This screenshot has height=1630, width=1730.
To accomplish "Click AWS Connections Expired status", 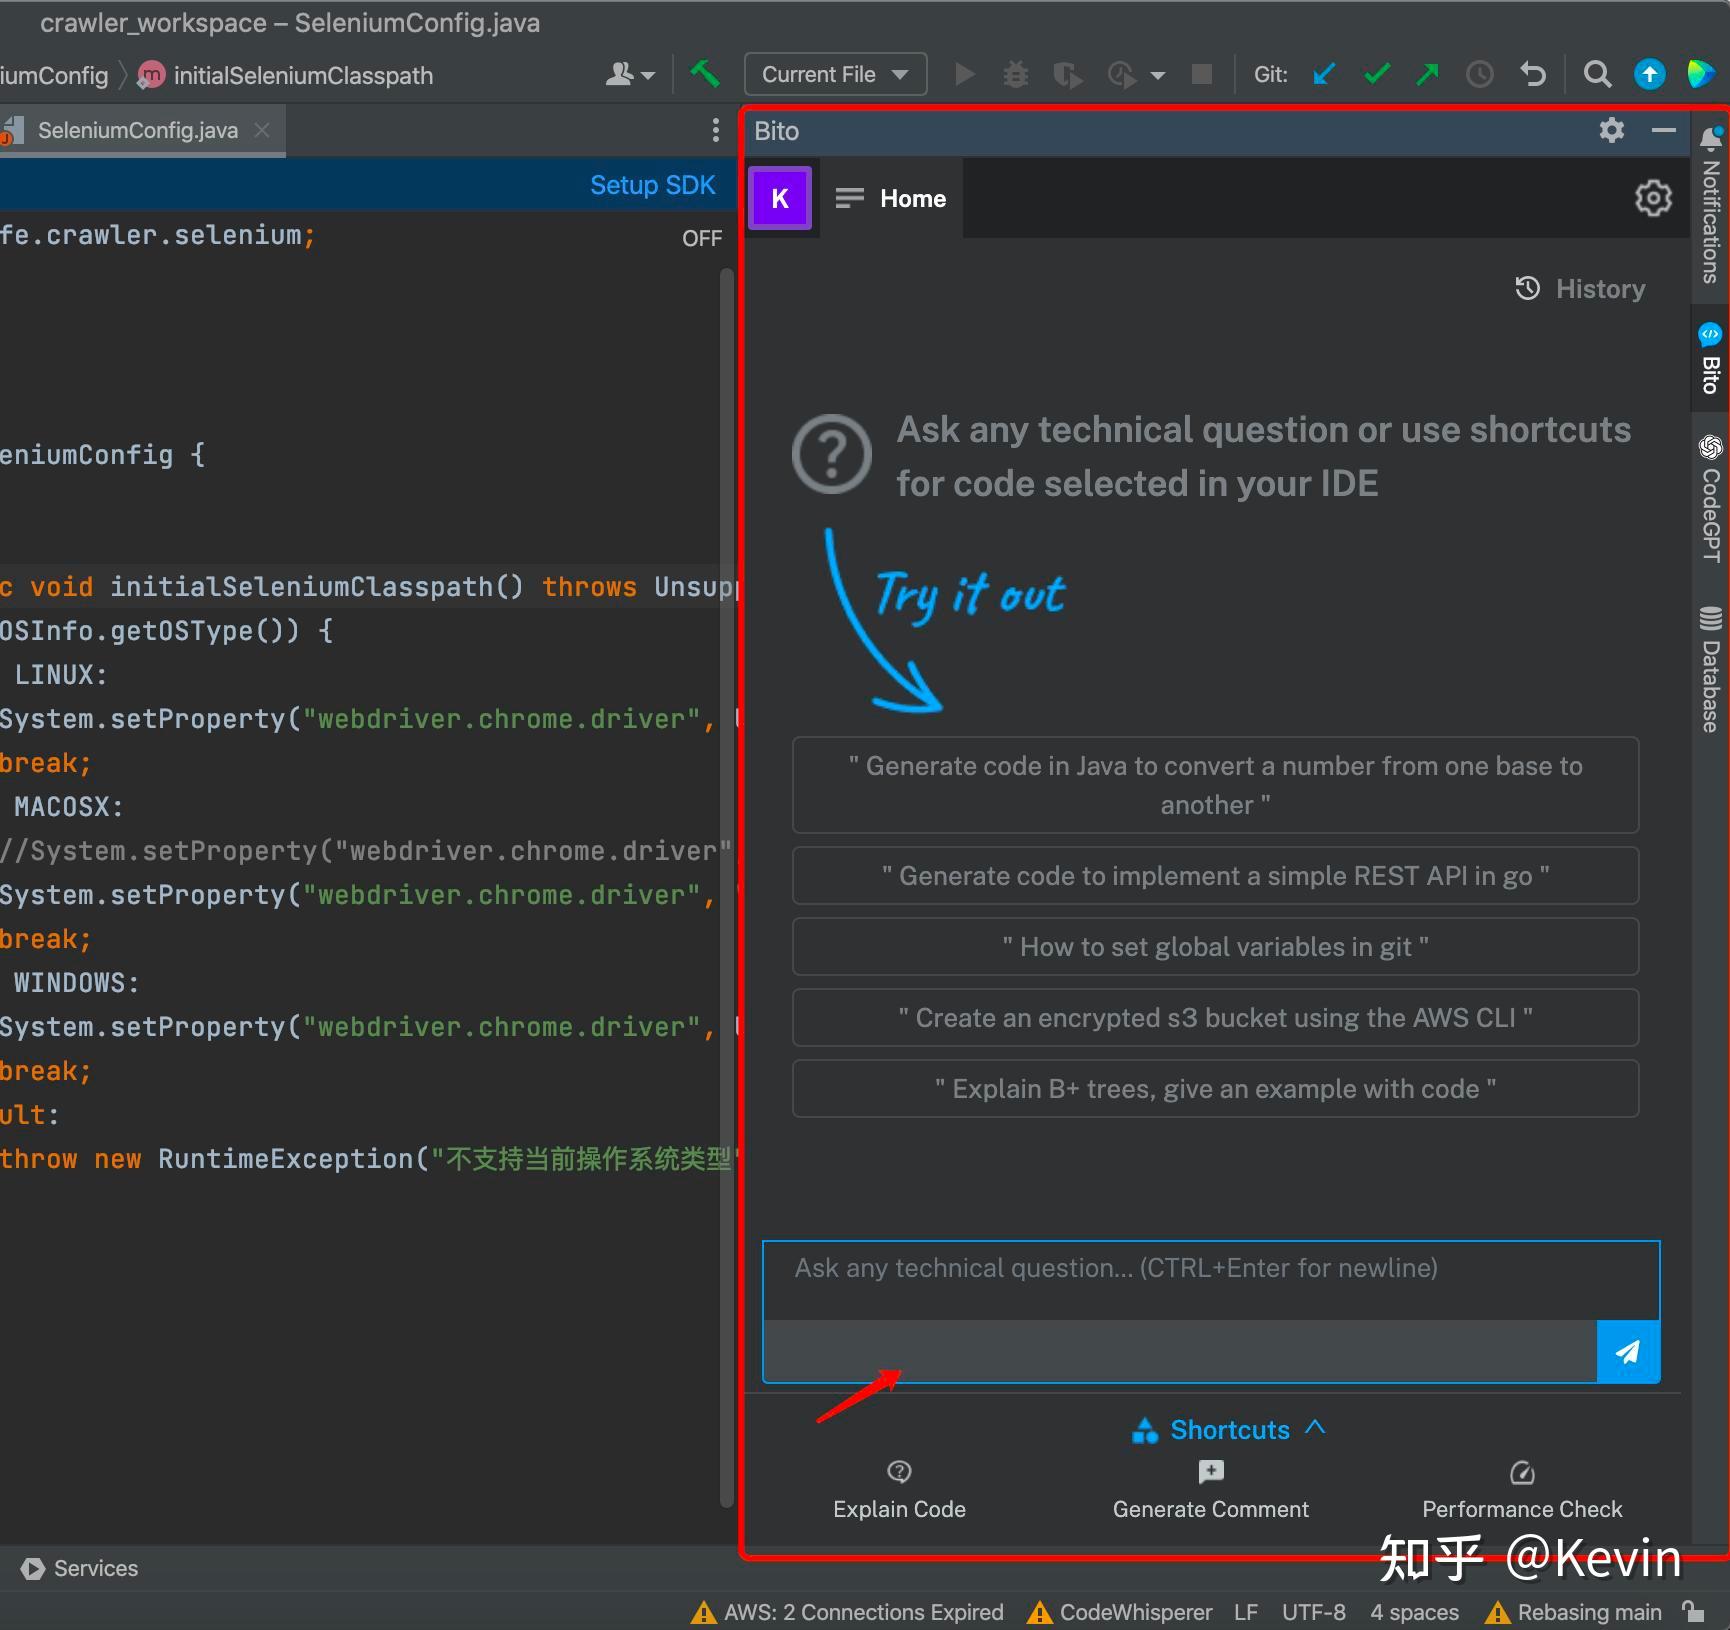I will [x=847, y=1612].
